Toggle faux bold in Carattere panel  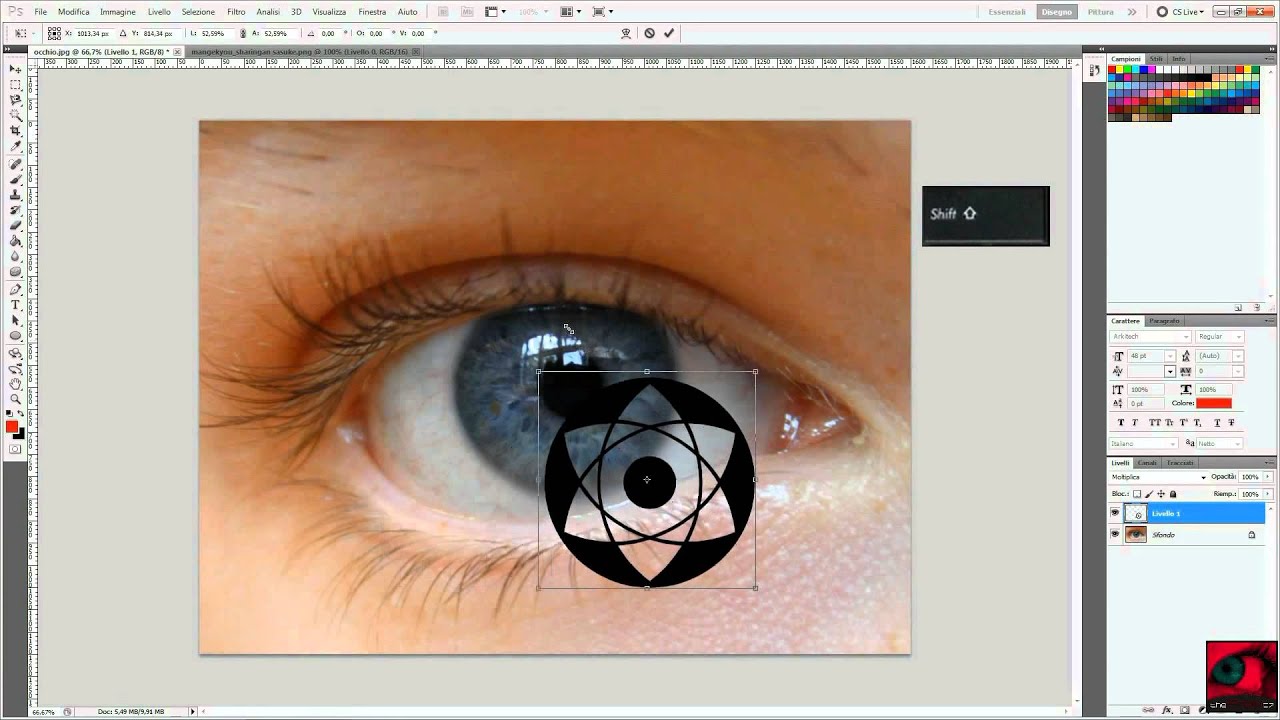[1120, 423]
